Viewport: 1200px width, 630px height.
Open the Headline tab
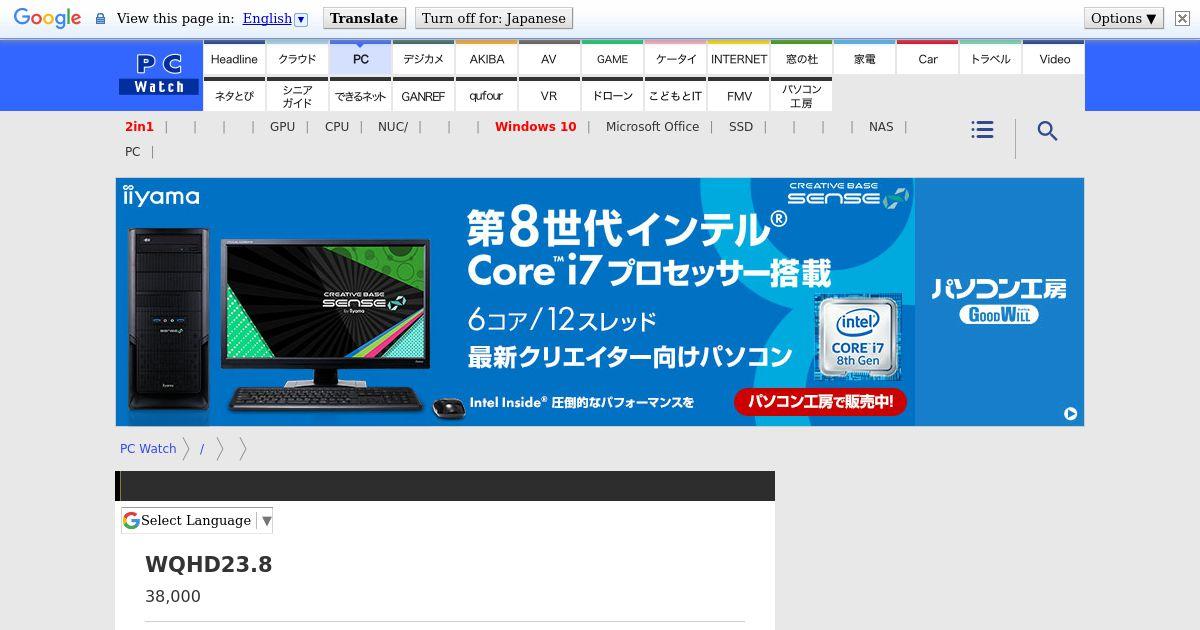click(234, 59)
